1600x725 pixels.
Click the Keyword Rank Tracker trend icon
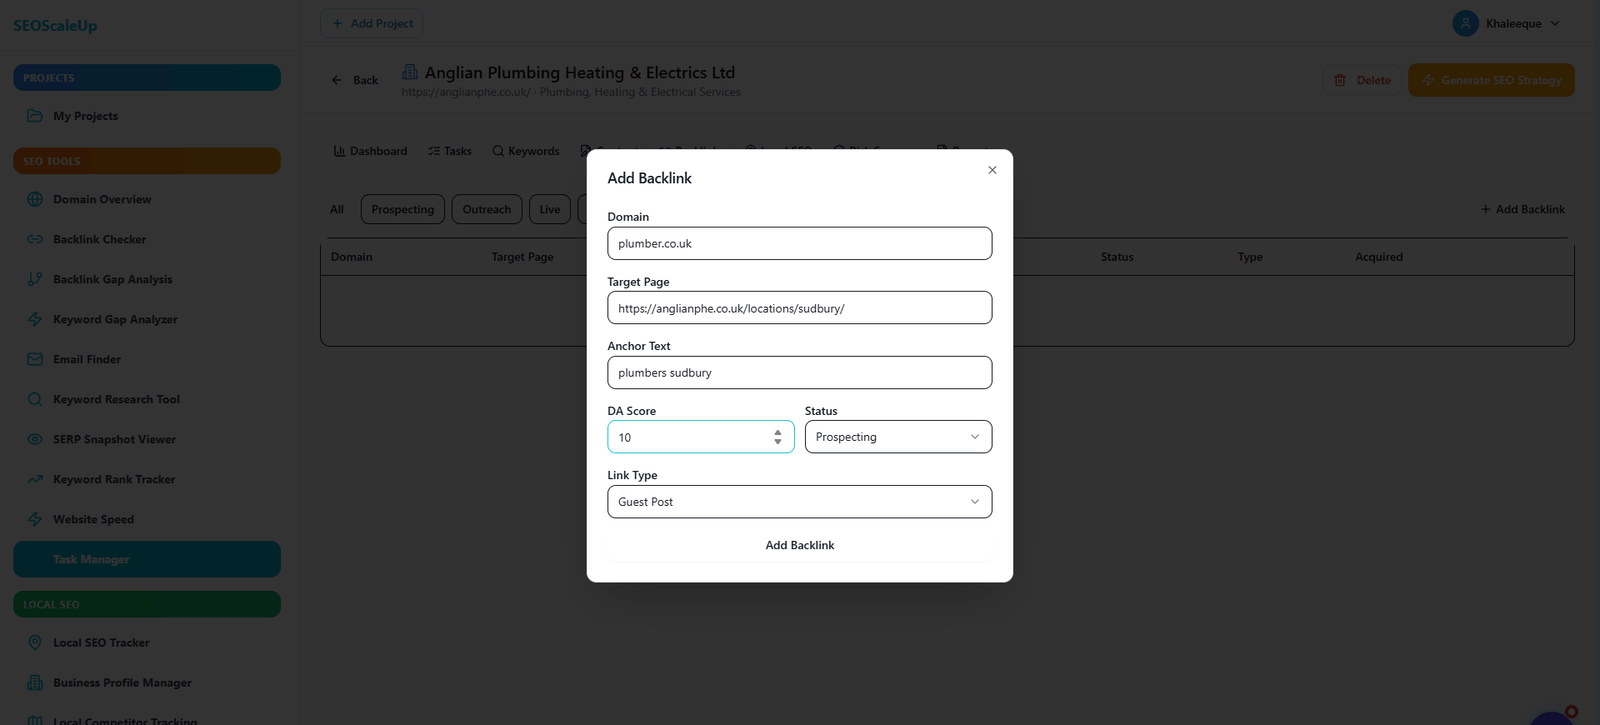35,479
